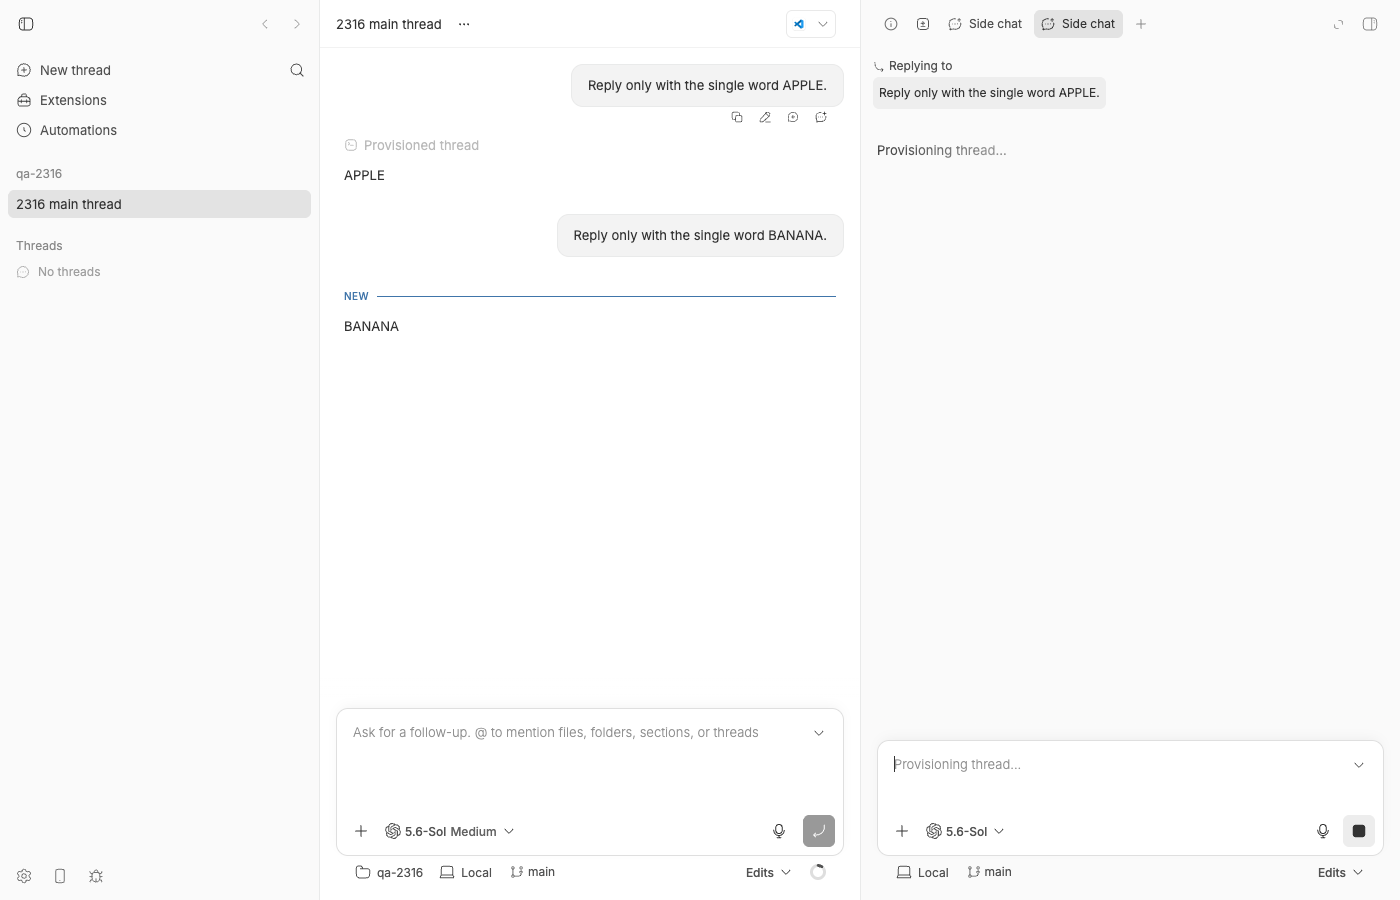Open the thread options ellipsis menu
Viewport: 1400px width, 900px height.
[x=464, y=24]
